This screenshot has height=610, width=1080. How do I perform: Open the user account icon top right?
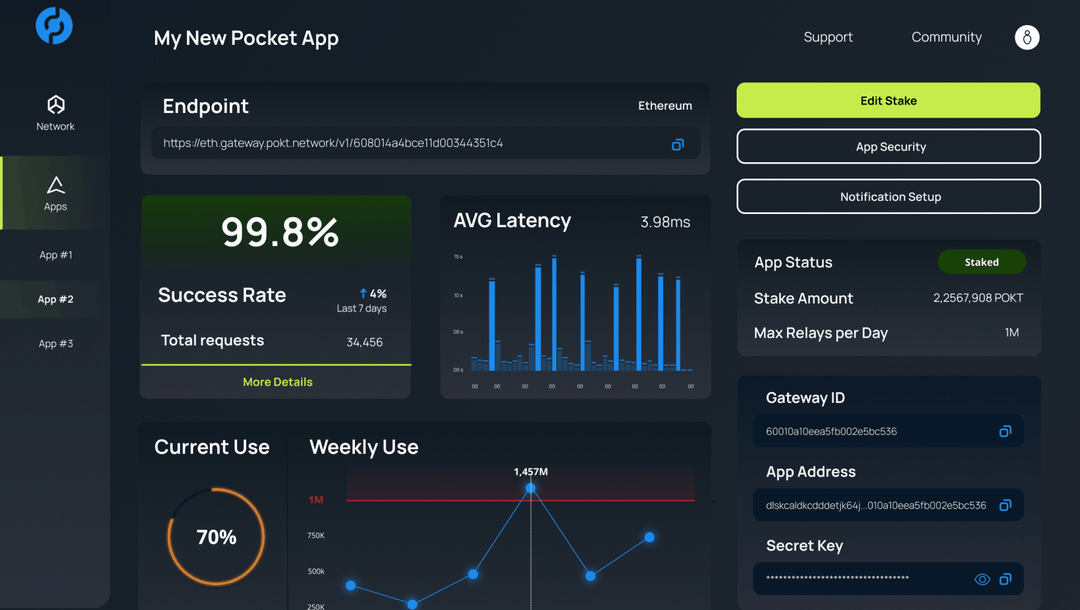[1026, 37]
